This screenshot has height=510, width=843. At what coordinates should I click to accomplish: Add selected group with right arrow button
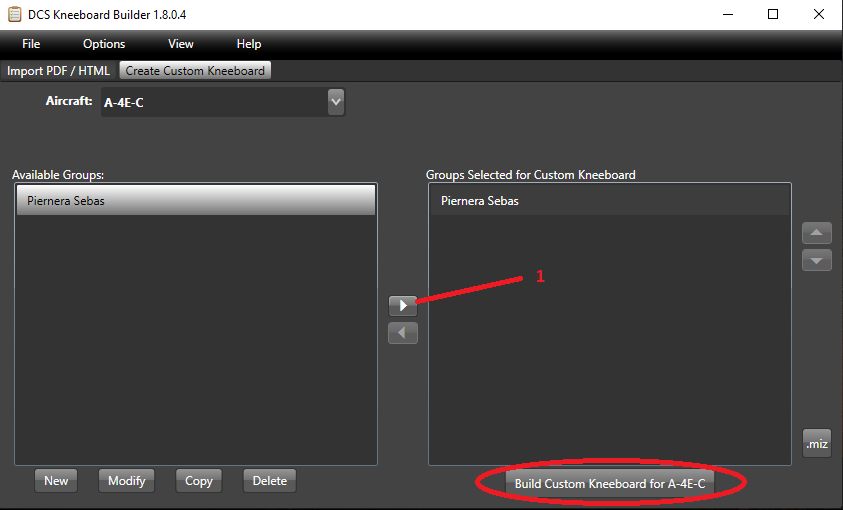pyautogui.click(x=403, y=306)
